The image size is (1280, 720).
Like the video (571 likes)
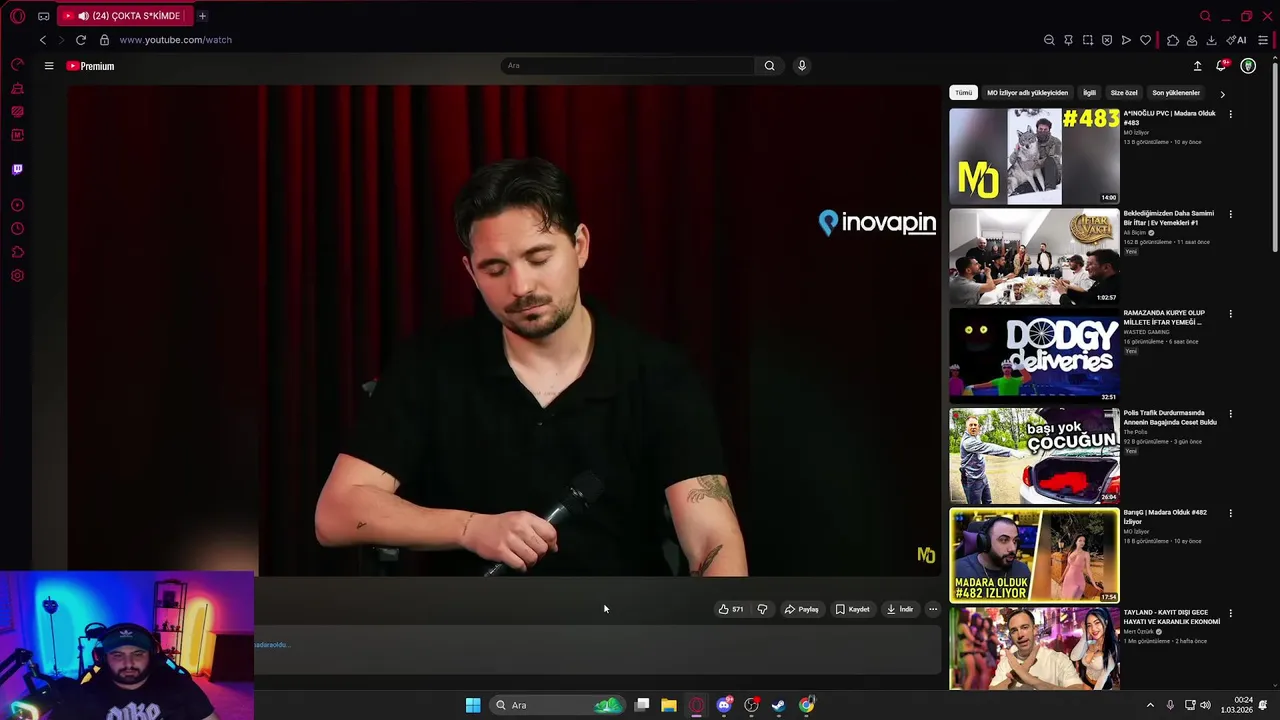click(731, 609)
